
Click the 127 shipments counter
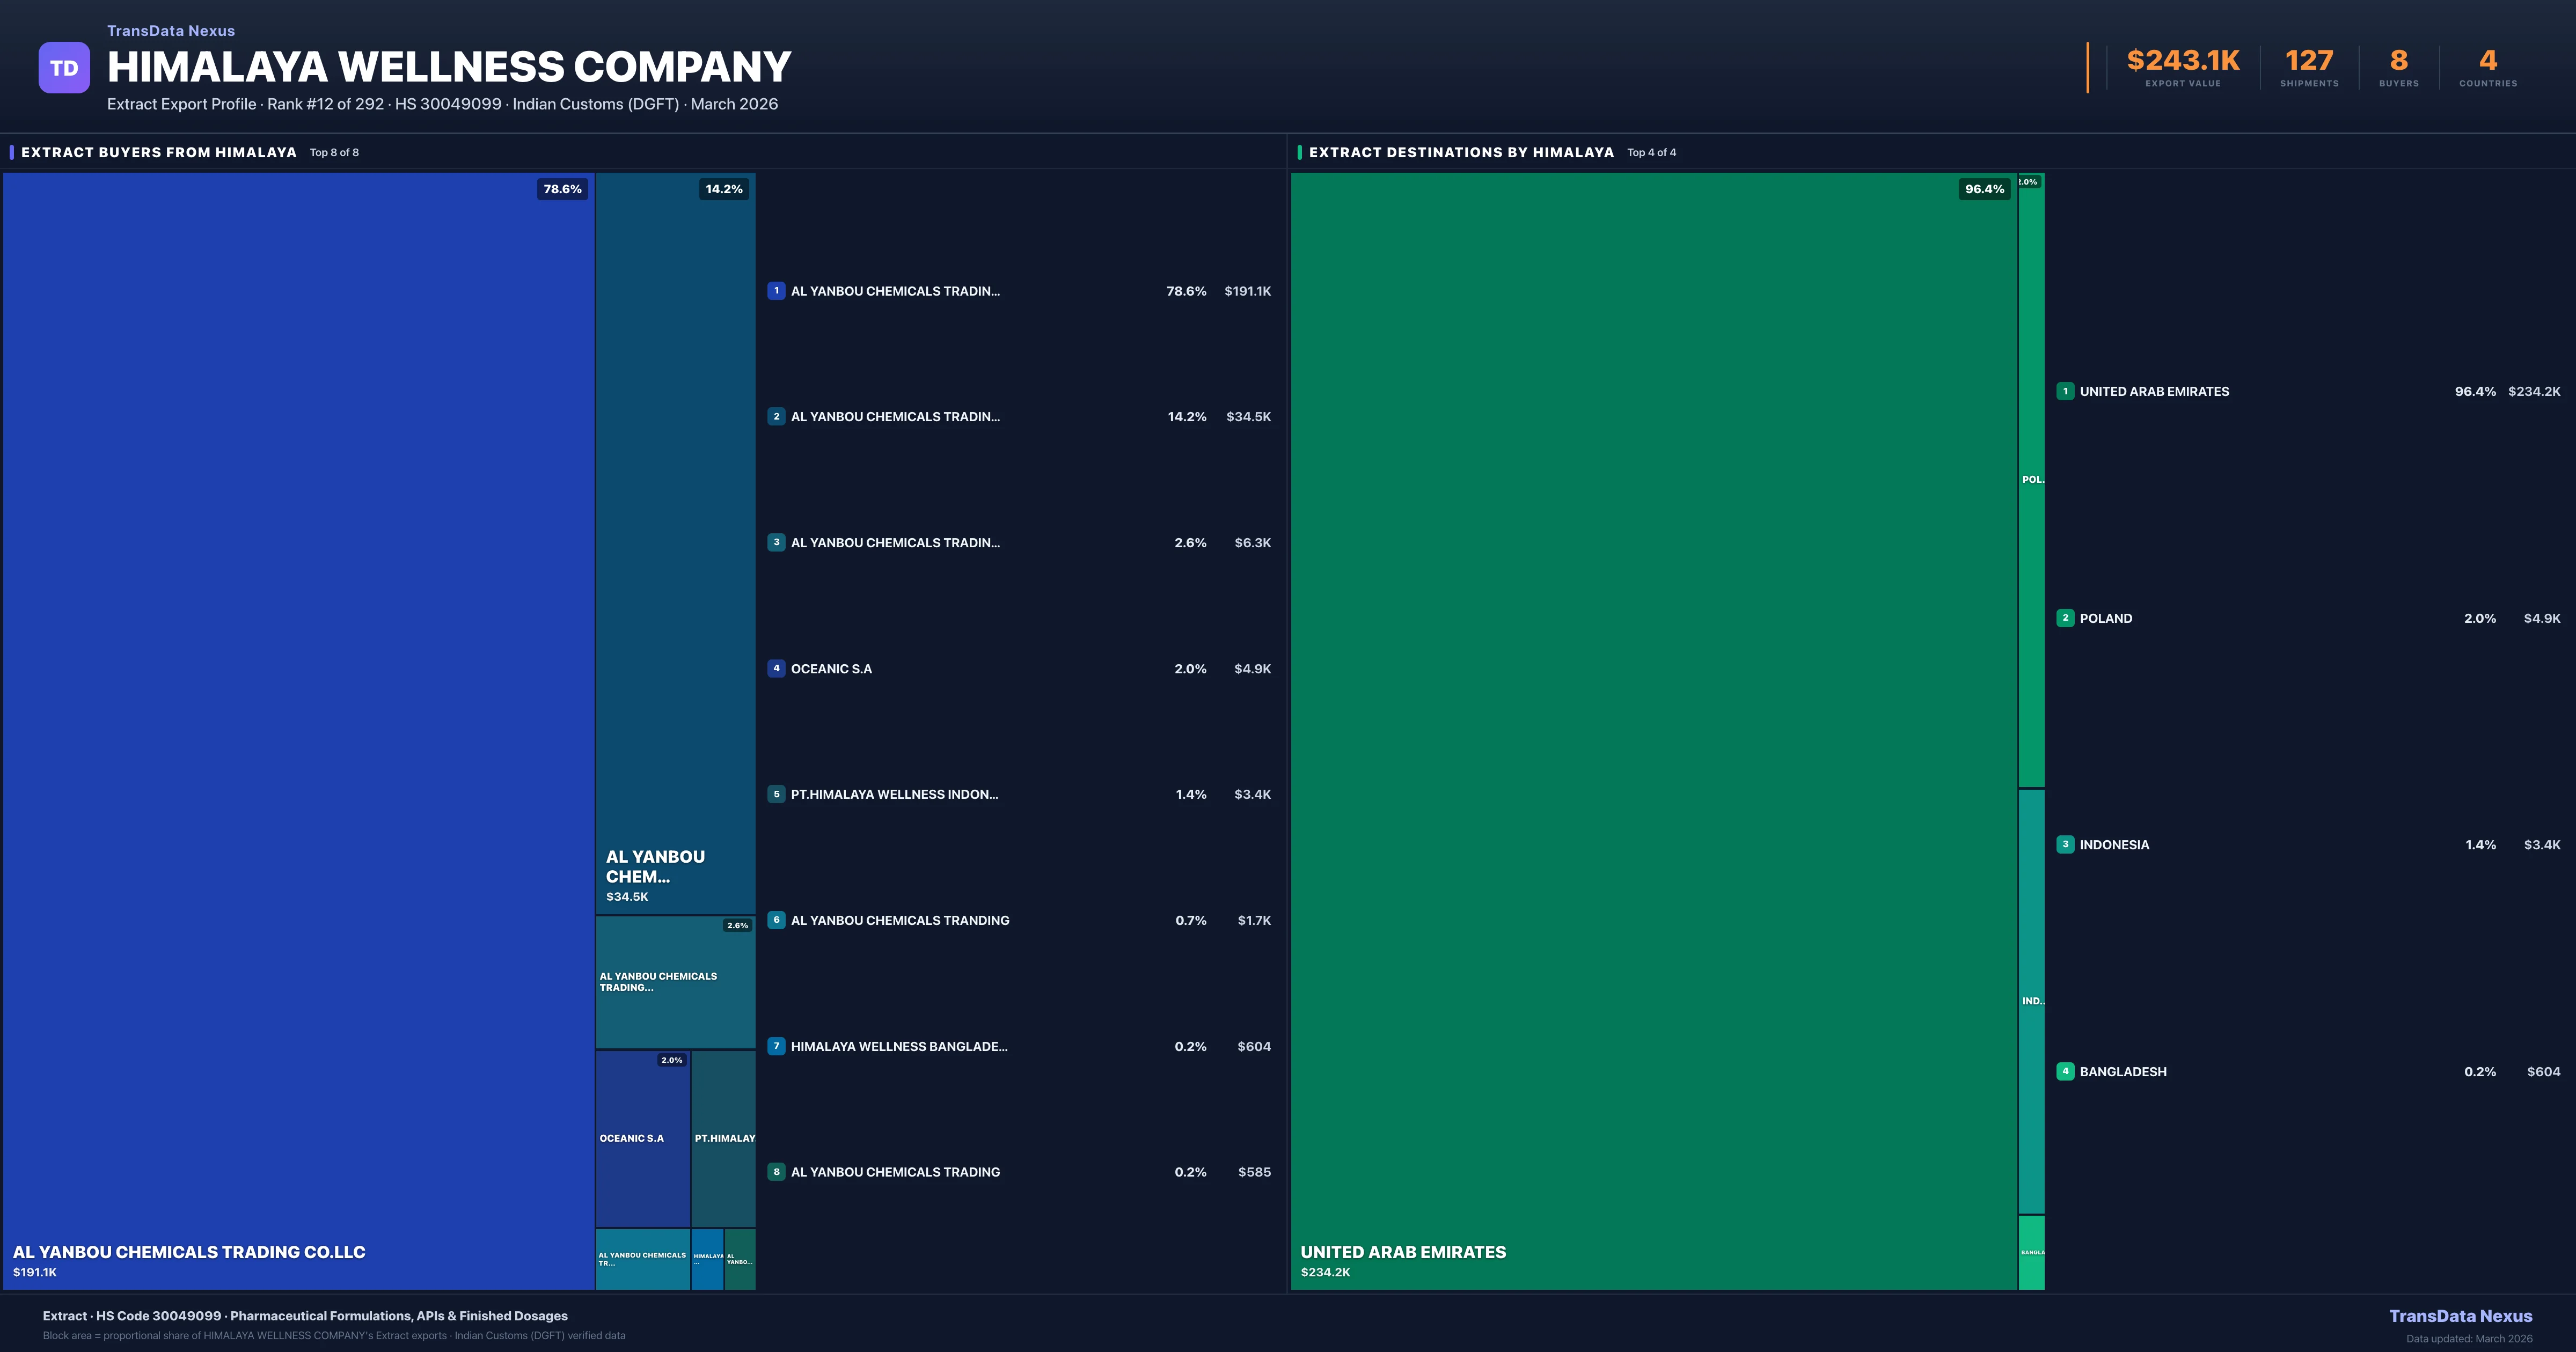point(2308,60)
